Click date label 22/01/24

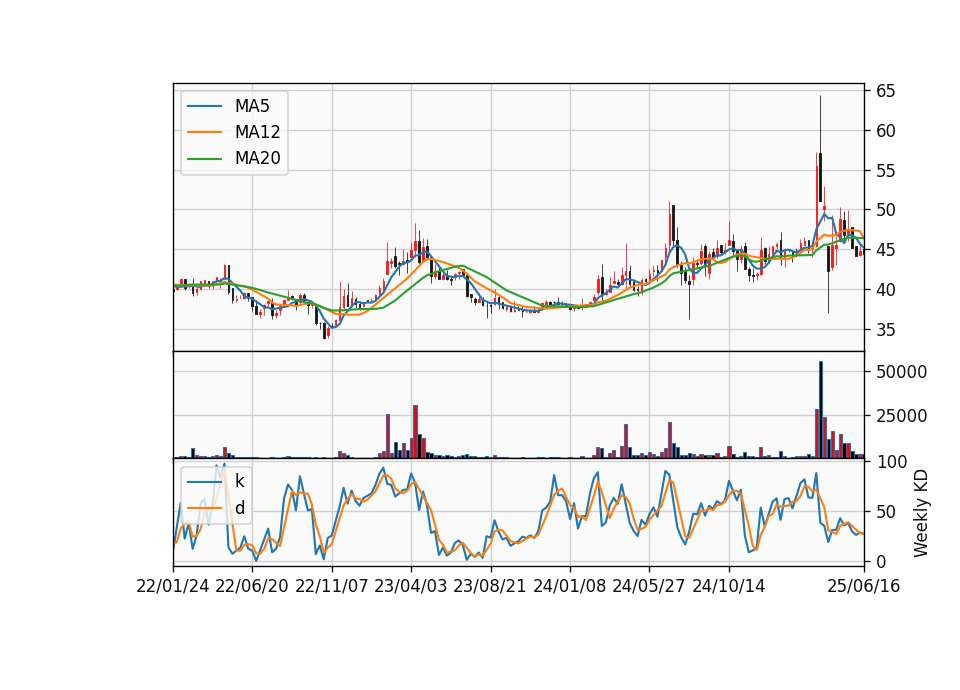click(173, 586)
